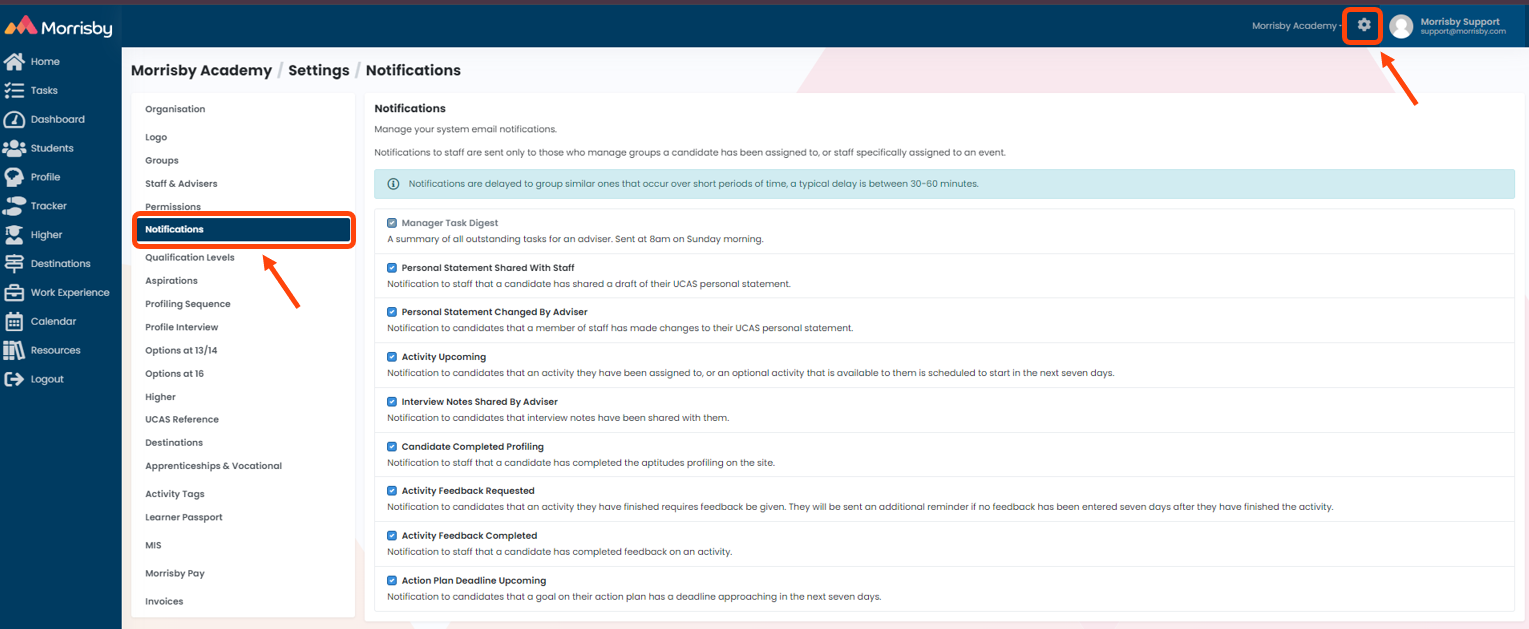Click the Work Experience briefcase icon
Viewport: 1529px width, 629px height.
(x=14, y=293)
